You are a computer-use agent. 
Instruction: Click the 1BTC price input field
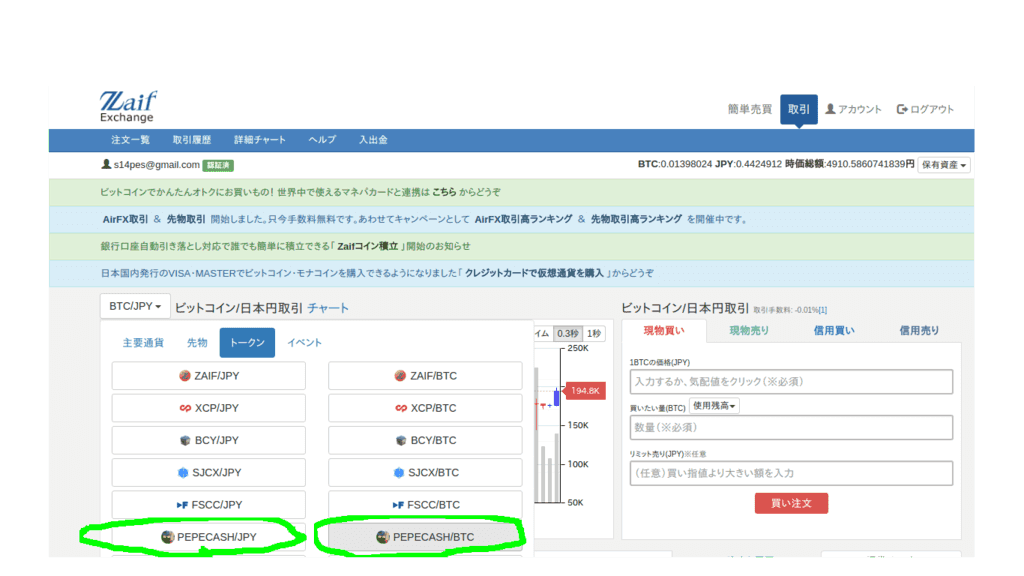791,382
